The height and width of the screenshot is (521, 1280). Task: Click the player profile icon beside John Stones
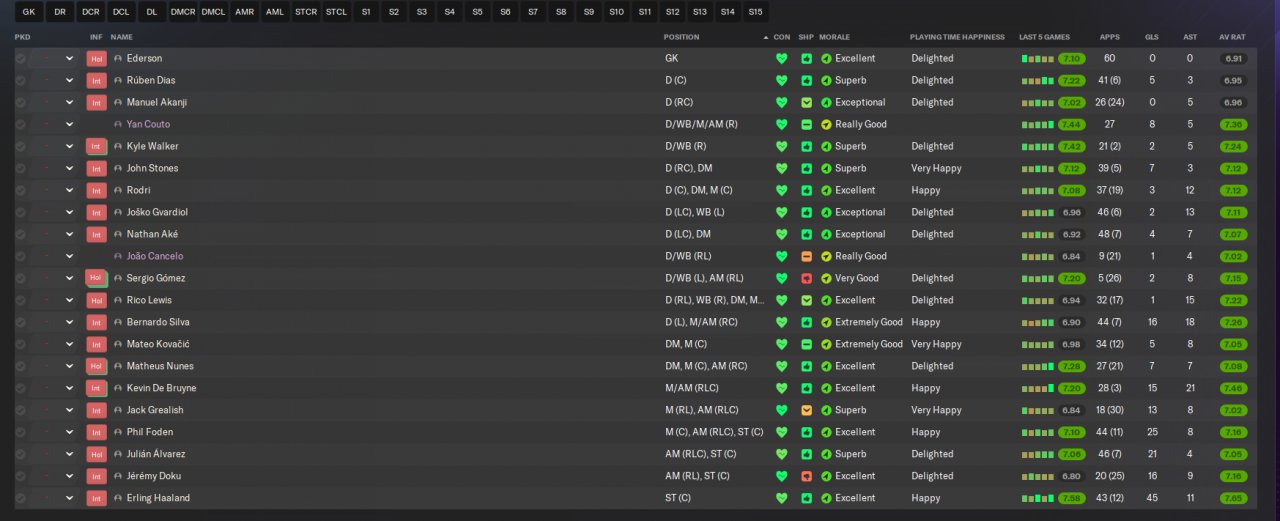point(118,168)
